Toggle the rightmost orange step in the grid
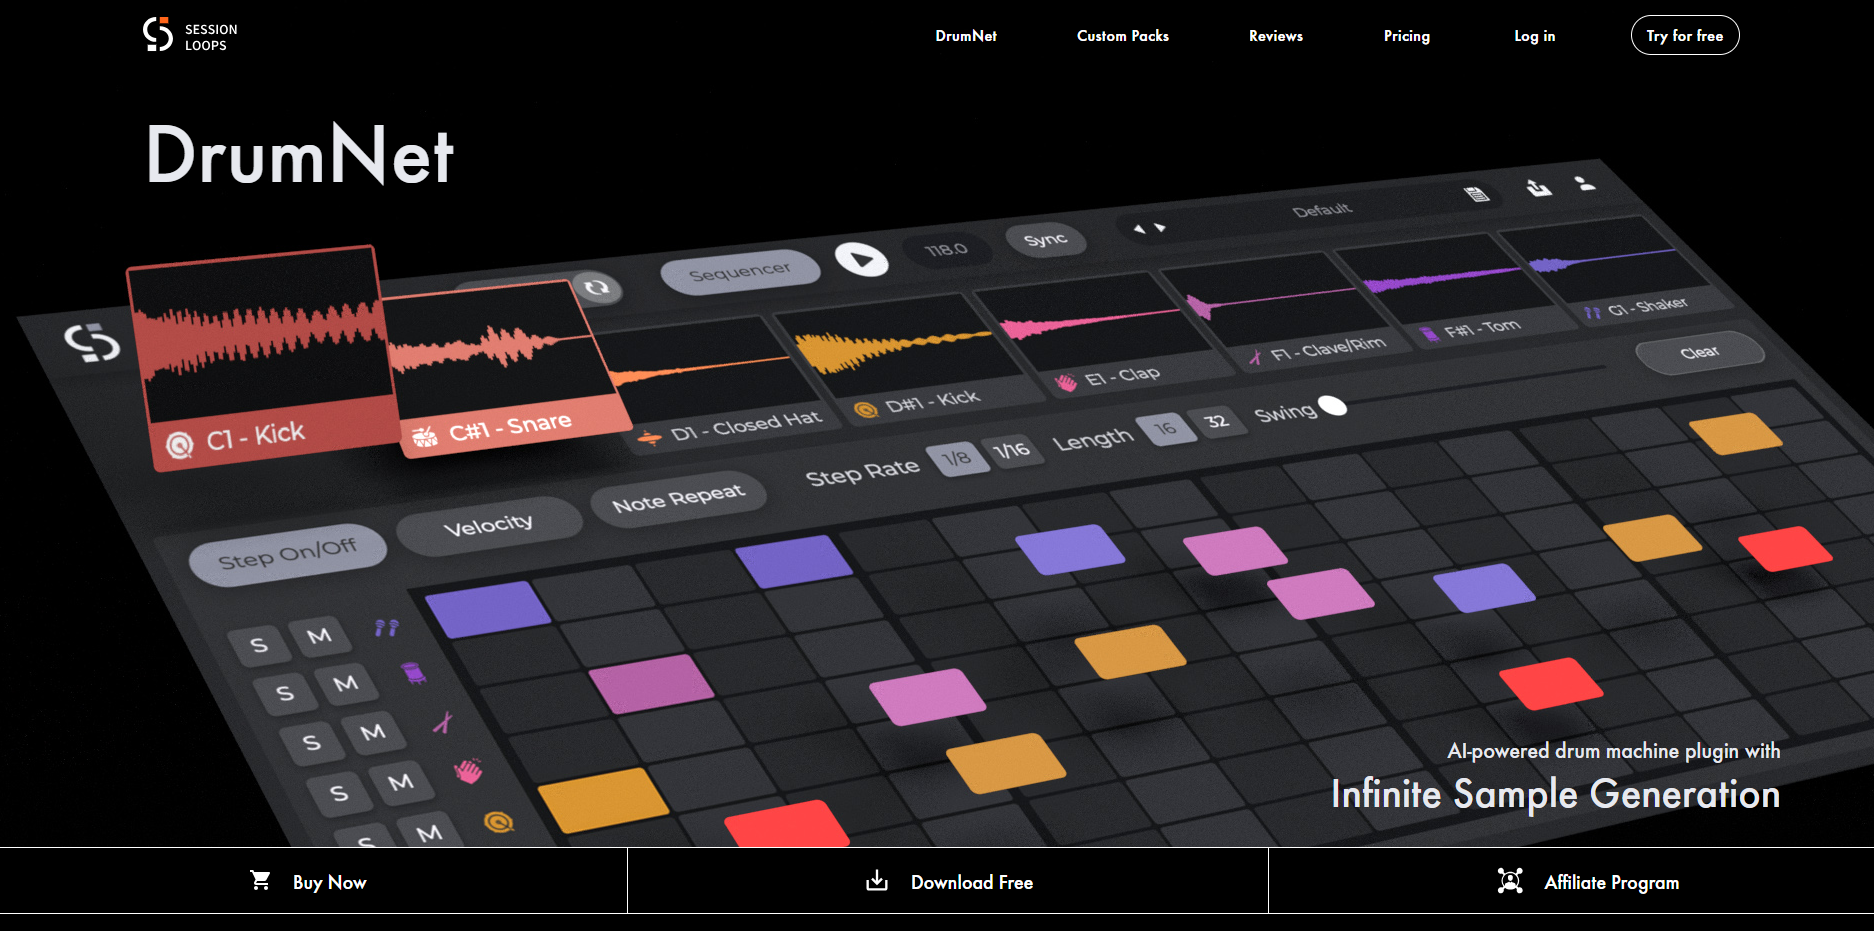 point(1735,433)
